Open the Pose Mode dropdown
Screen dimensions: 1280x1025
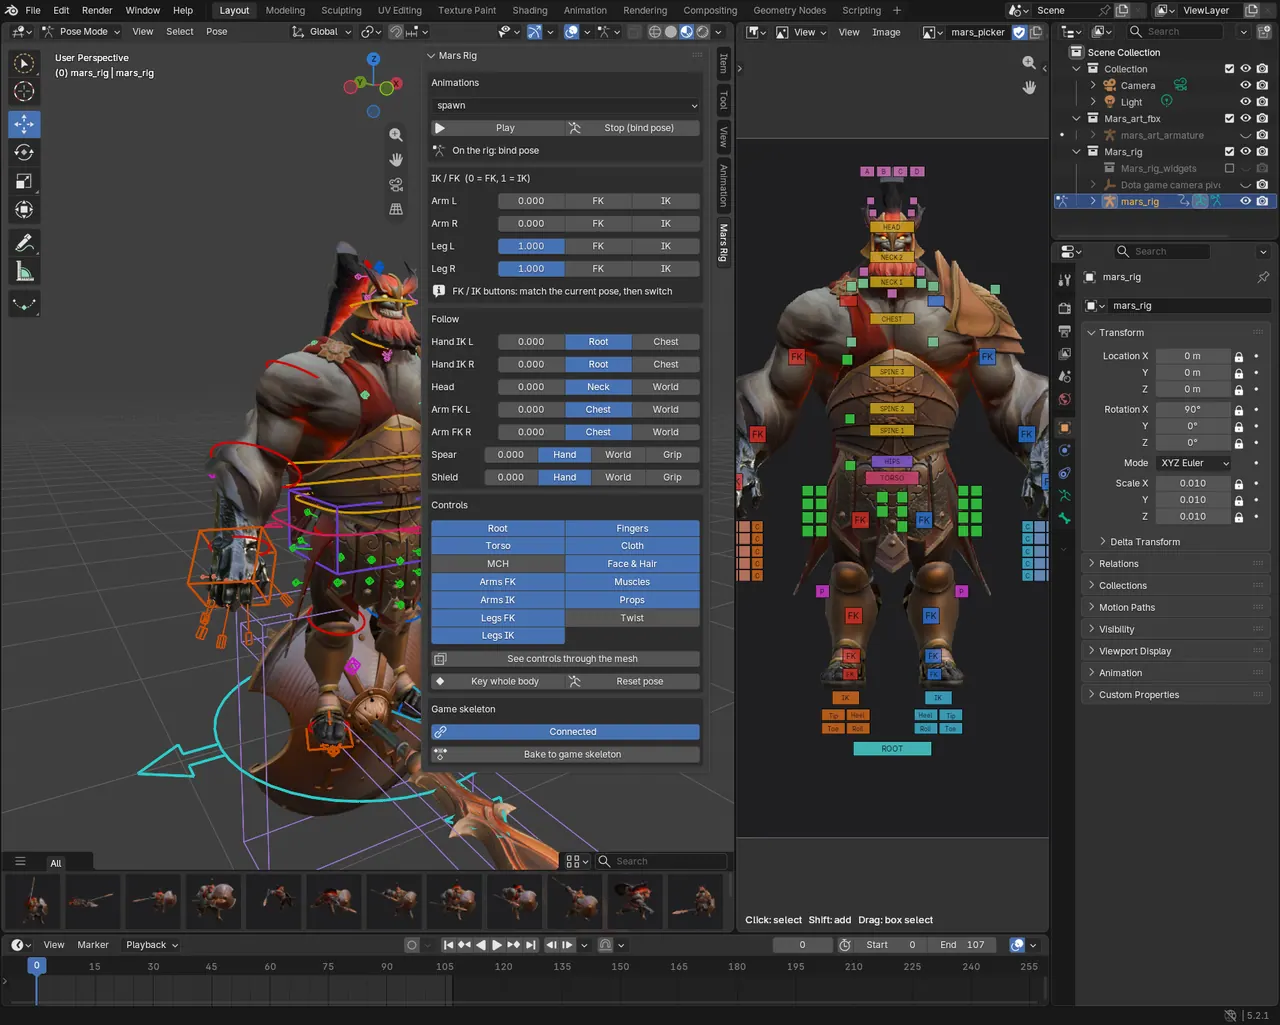(x=82, y=32)
